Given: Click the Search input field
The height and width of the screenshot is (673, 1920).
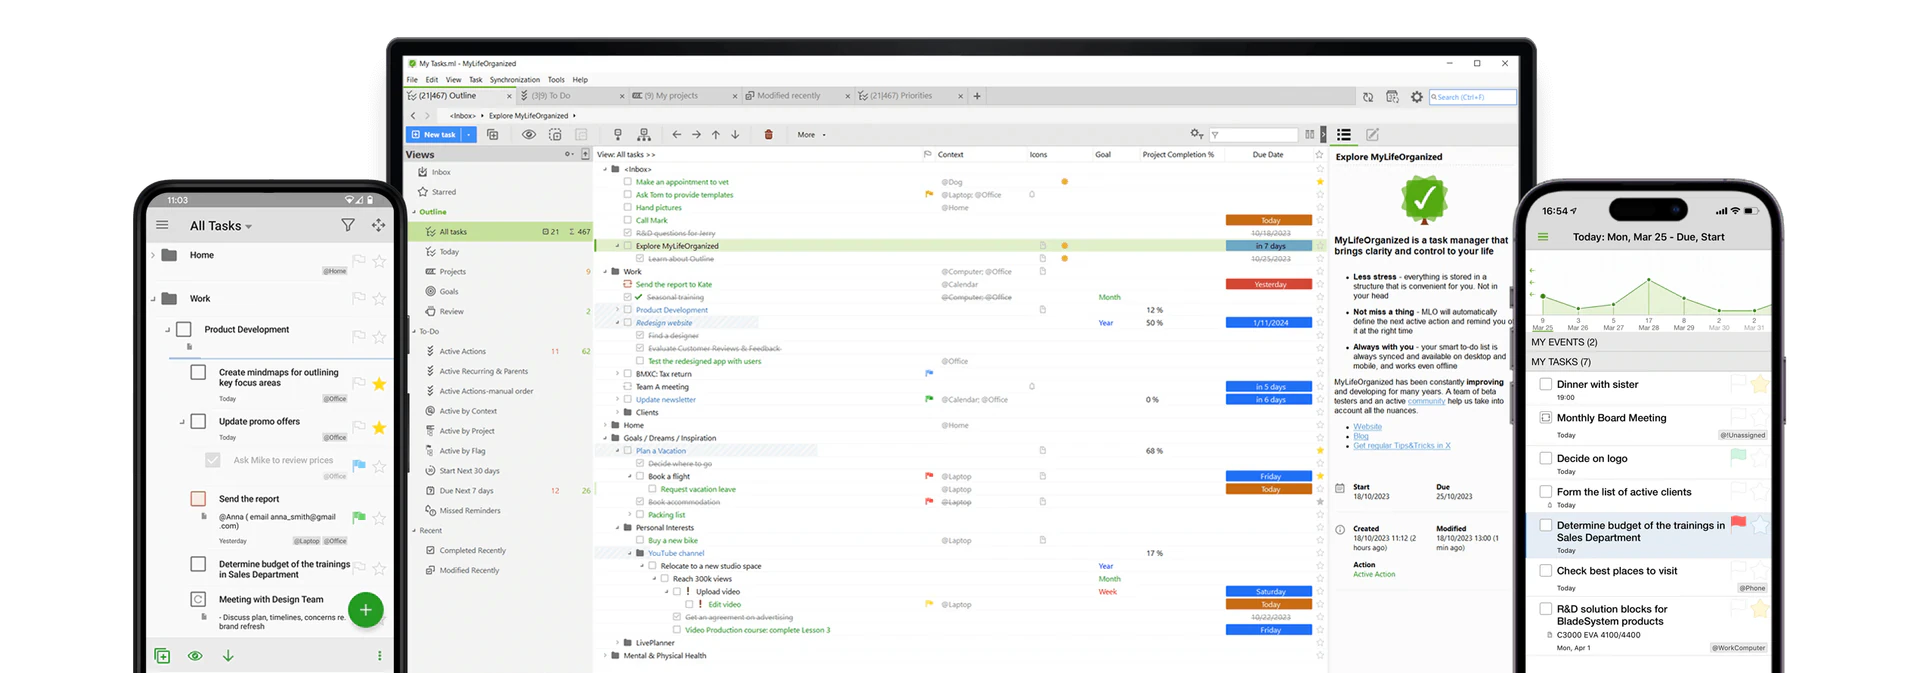Looking at the screenshot, I should [x=1472, y=97].
